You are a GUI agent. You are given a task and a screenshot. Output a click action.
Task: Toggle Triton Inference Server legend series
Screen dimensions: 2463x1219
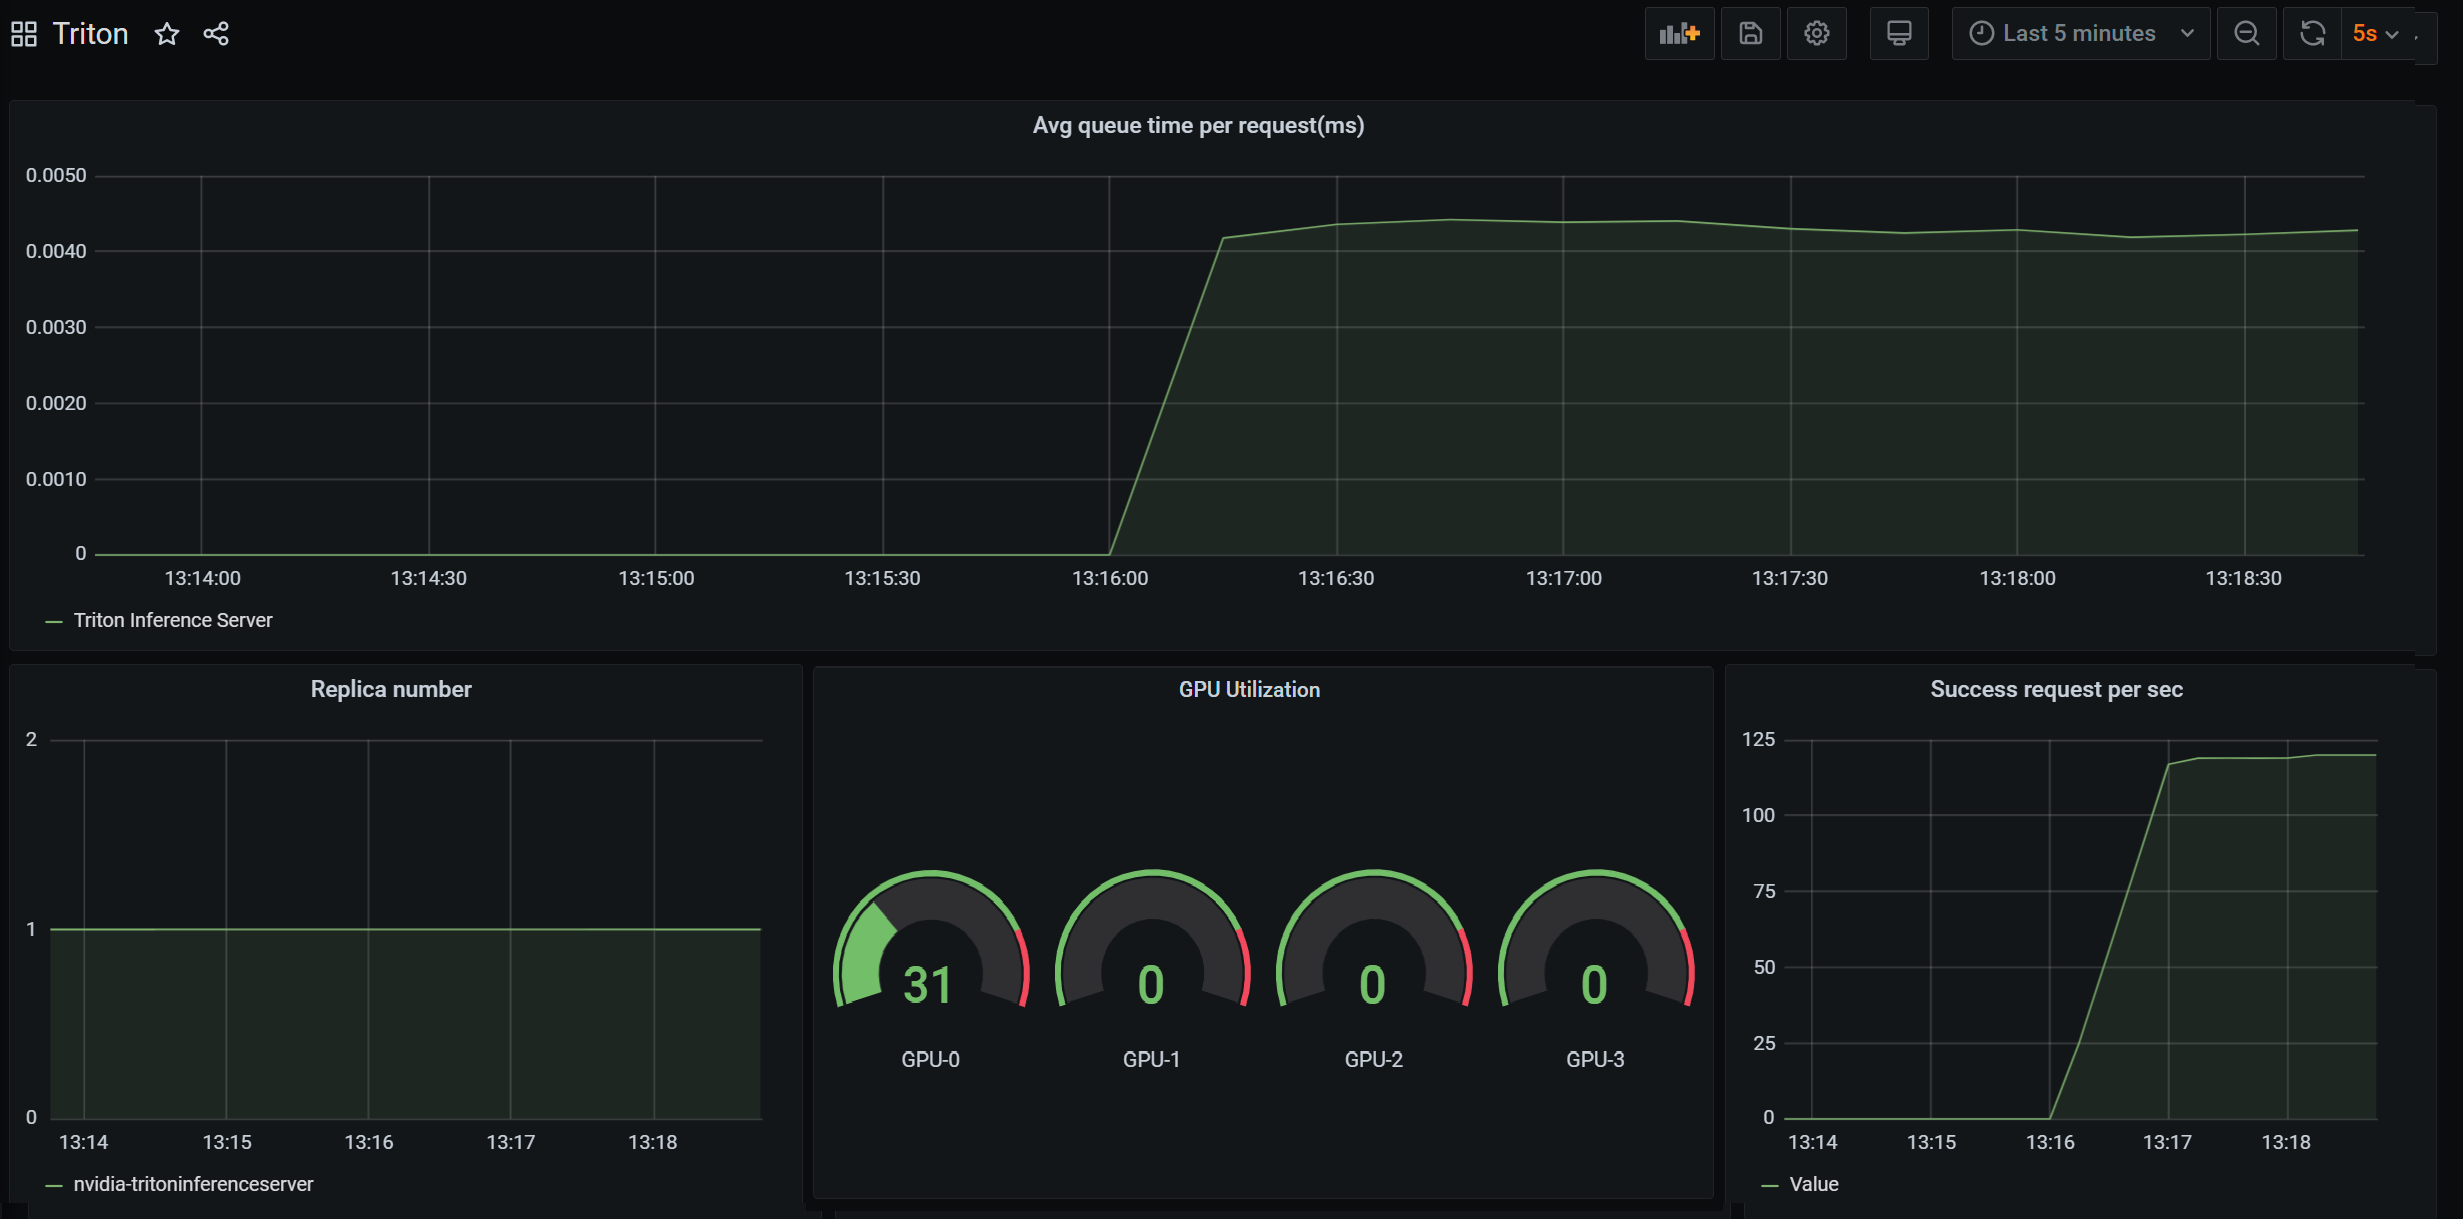tap(172, 620)
